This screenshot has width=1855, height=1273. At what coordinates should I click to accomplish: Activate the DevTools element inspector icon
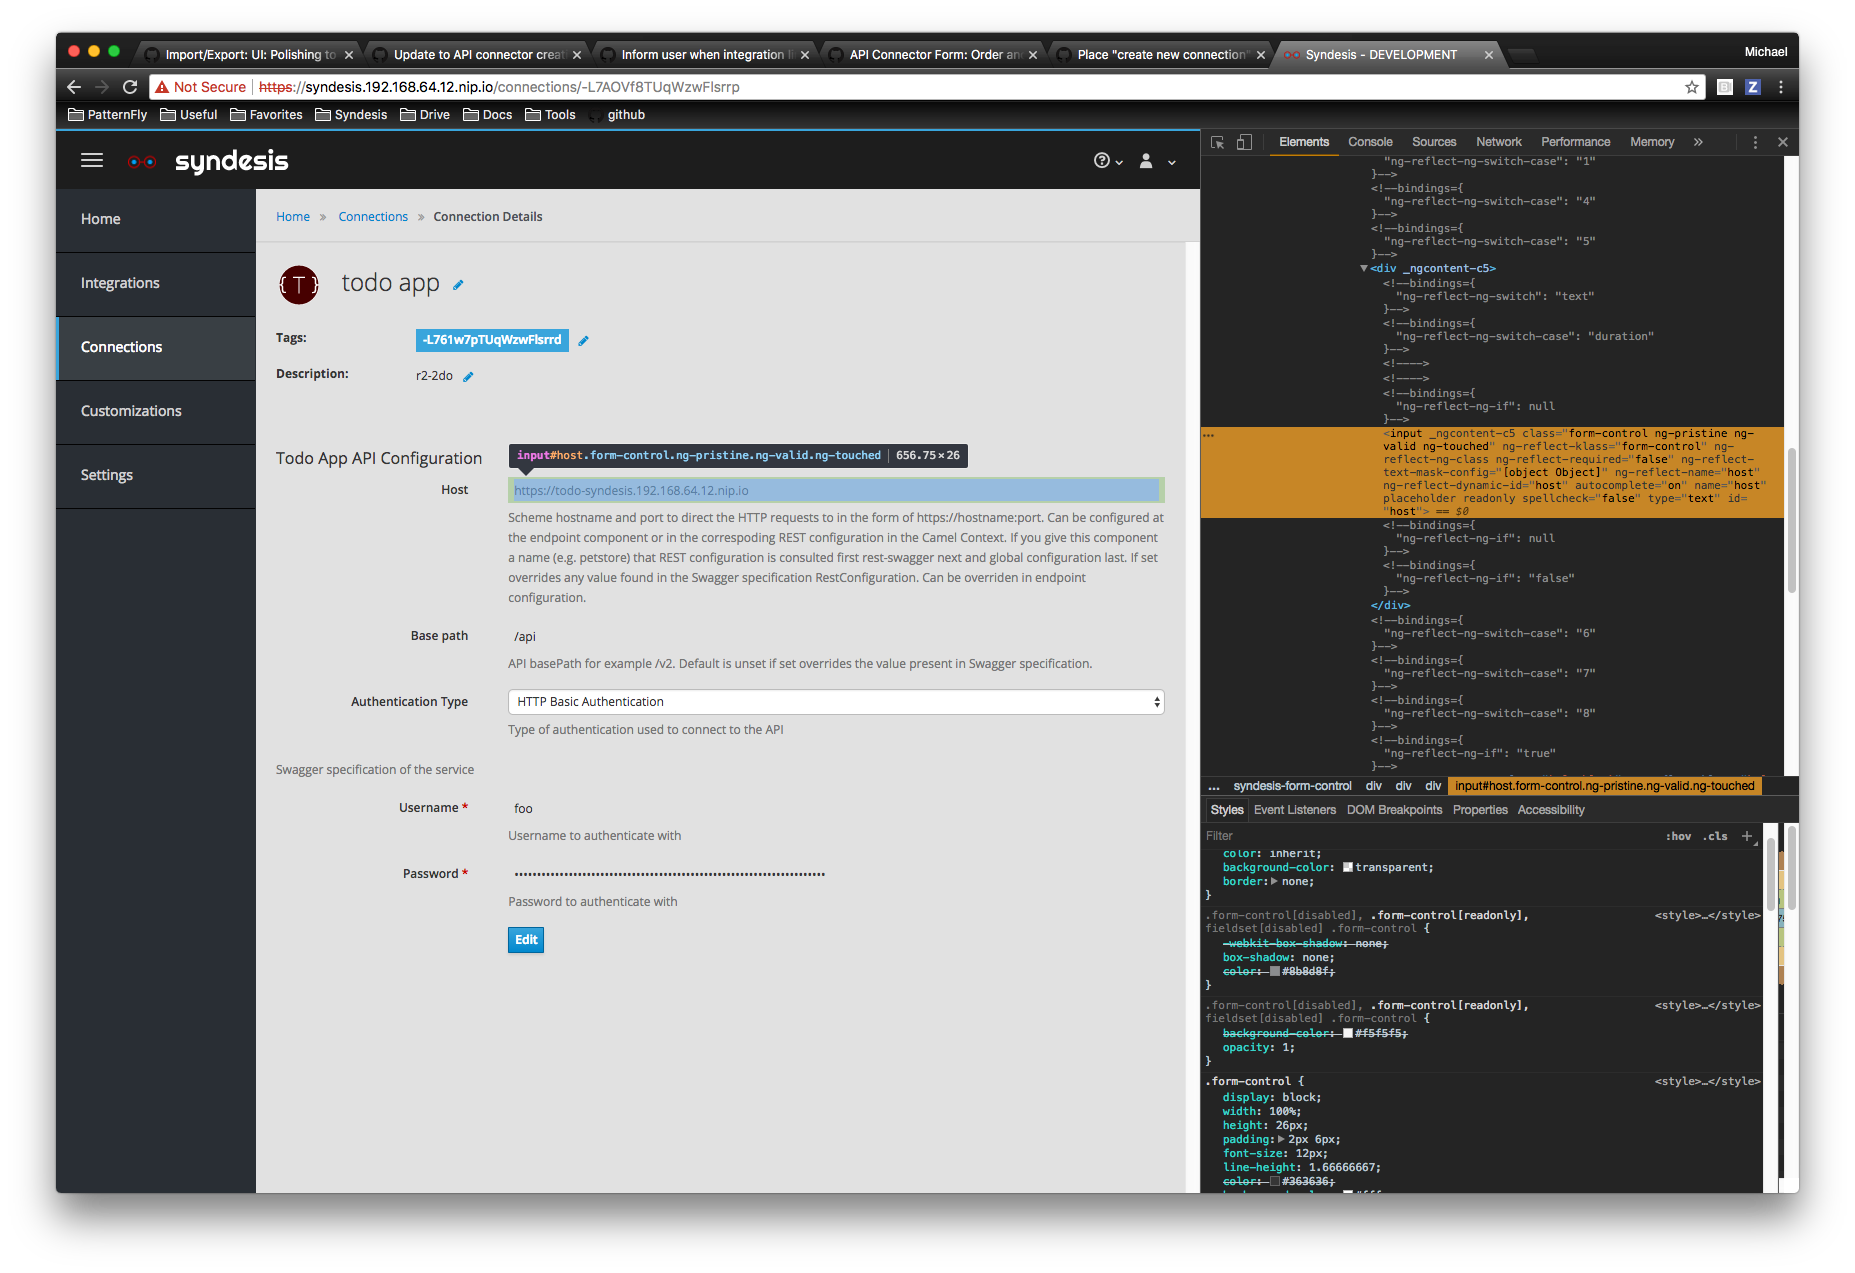coord(1217,142)
